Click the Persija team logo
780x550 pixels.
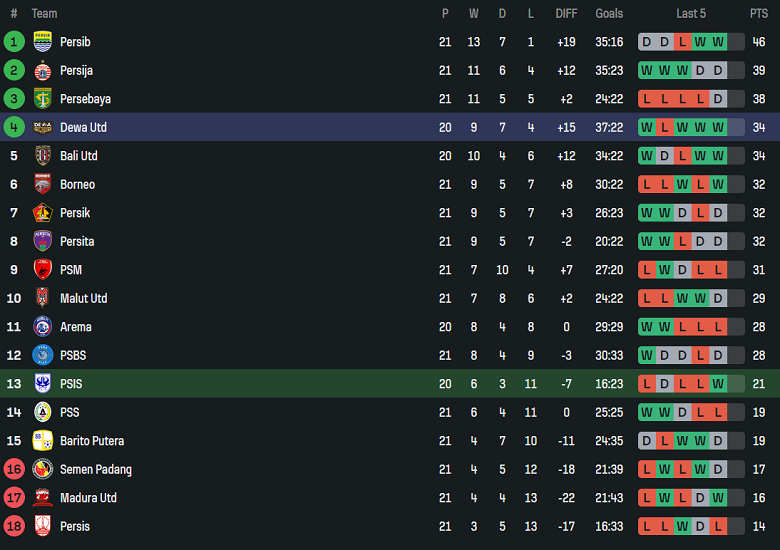(x=43, y=70)
